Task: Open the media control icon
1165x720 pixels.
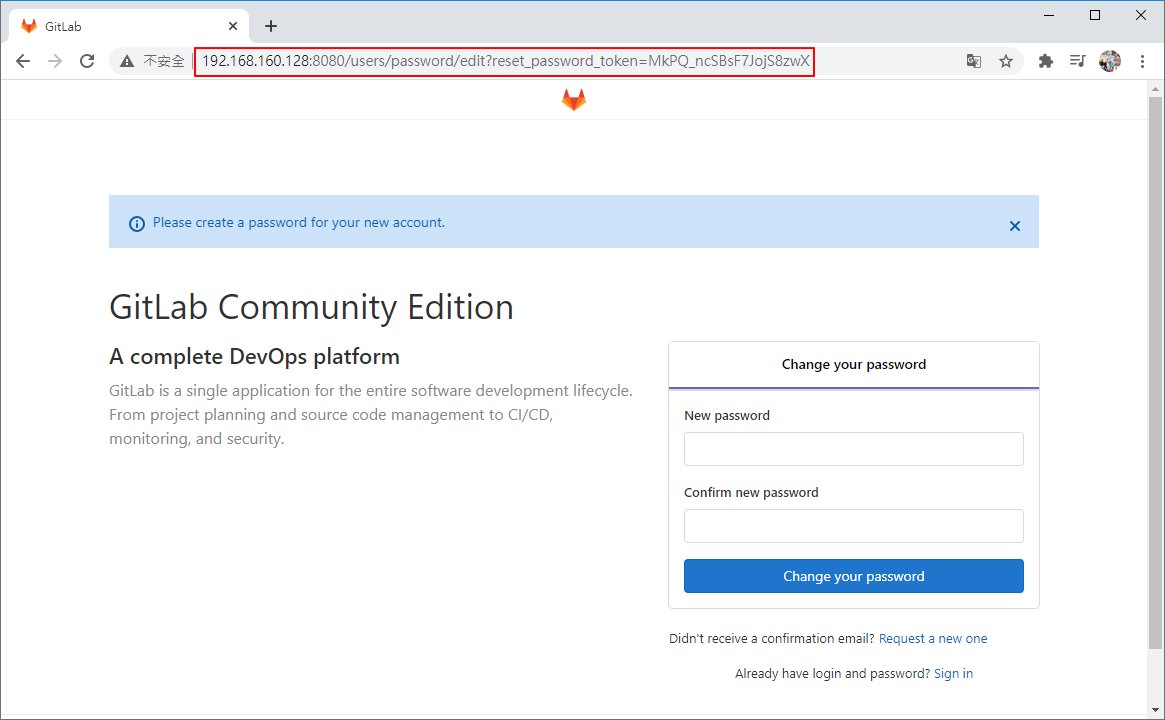Action: coord(1077,61)
